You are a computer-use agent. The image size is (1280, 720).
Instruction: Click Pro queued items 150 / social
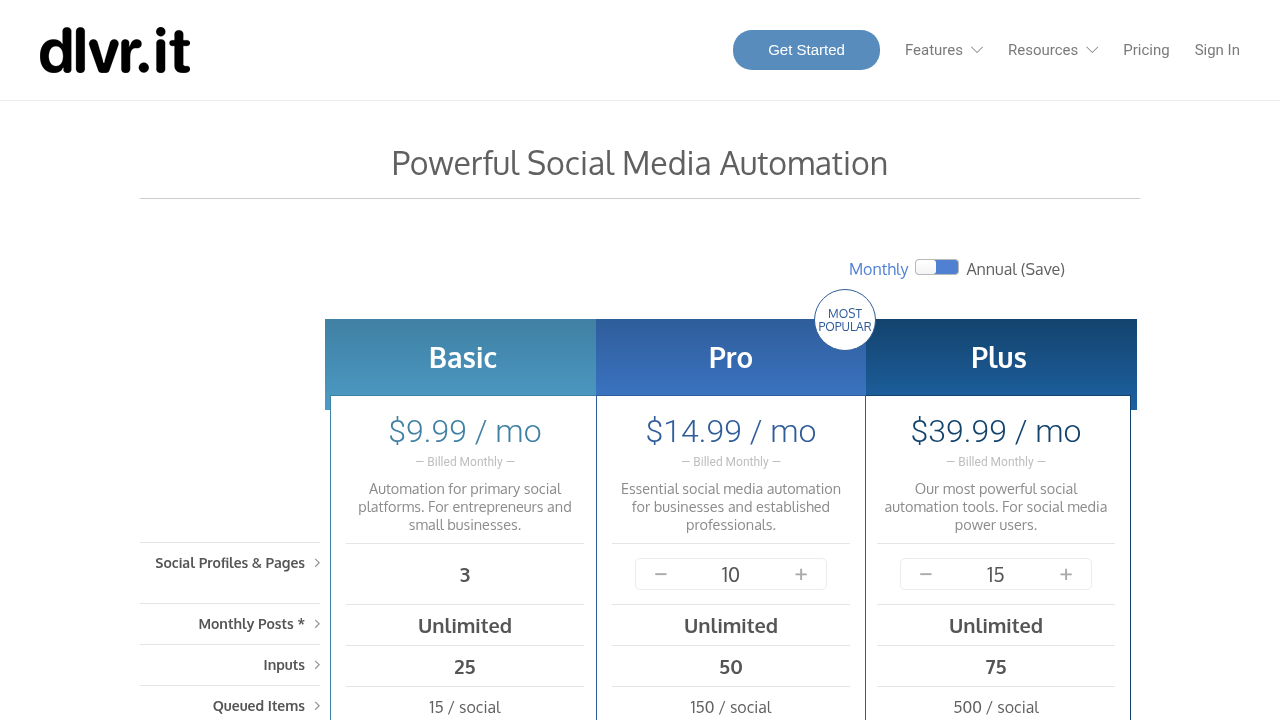731,707
